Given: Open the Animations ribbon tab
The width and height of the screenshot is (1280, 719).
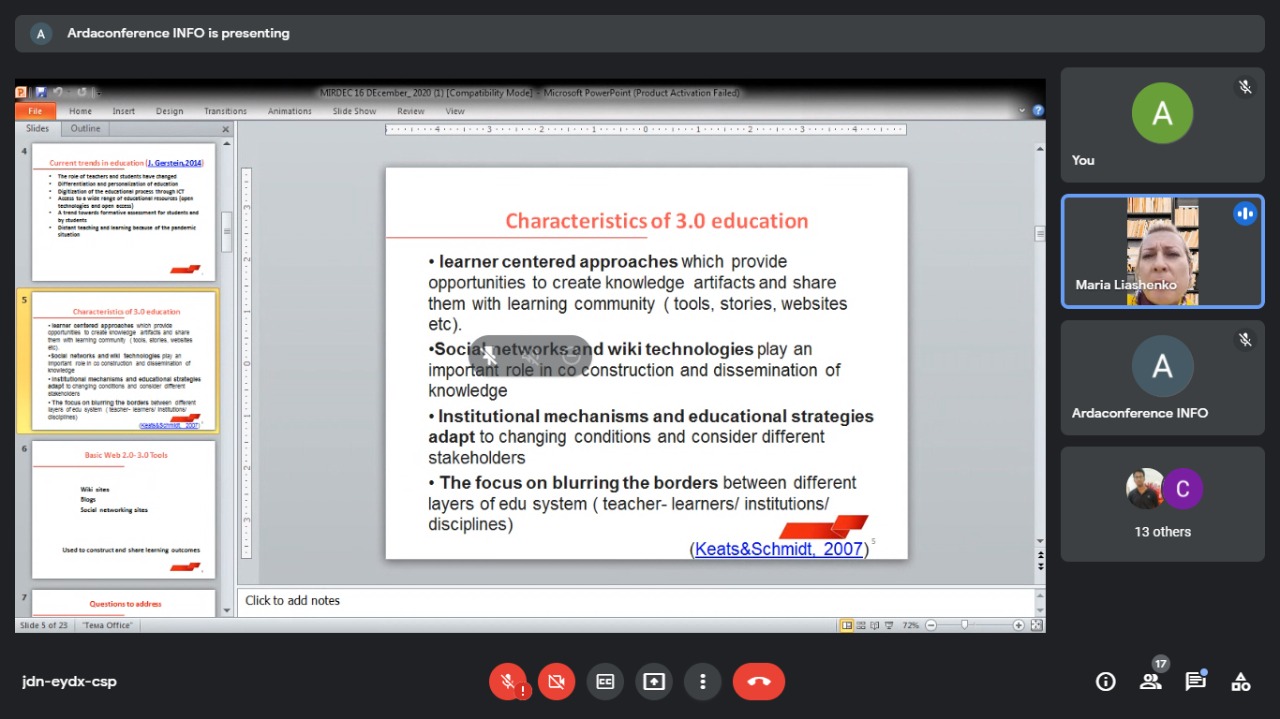Looking at the screenshot, I should click(290, 111).
